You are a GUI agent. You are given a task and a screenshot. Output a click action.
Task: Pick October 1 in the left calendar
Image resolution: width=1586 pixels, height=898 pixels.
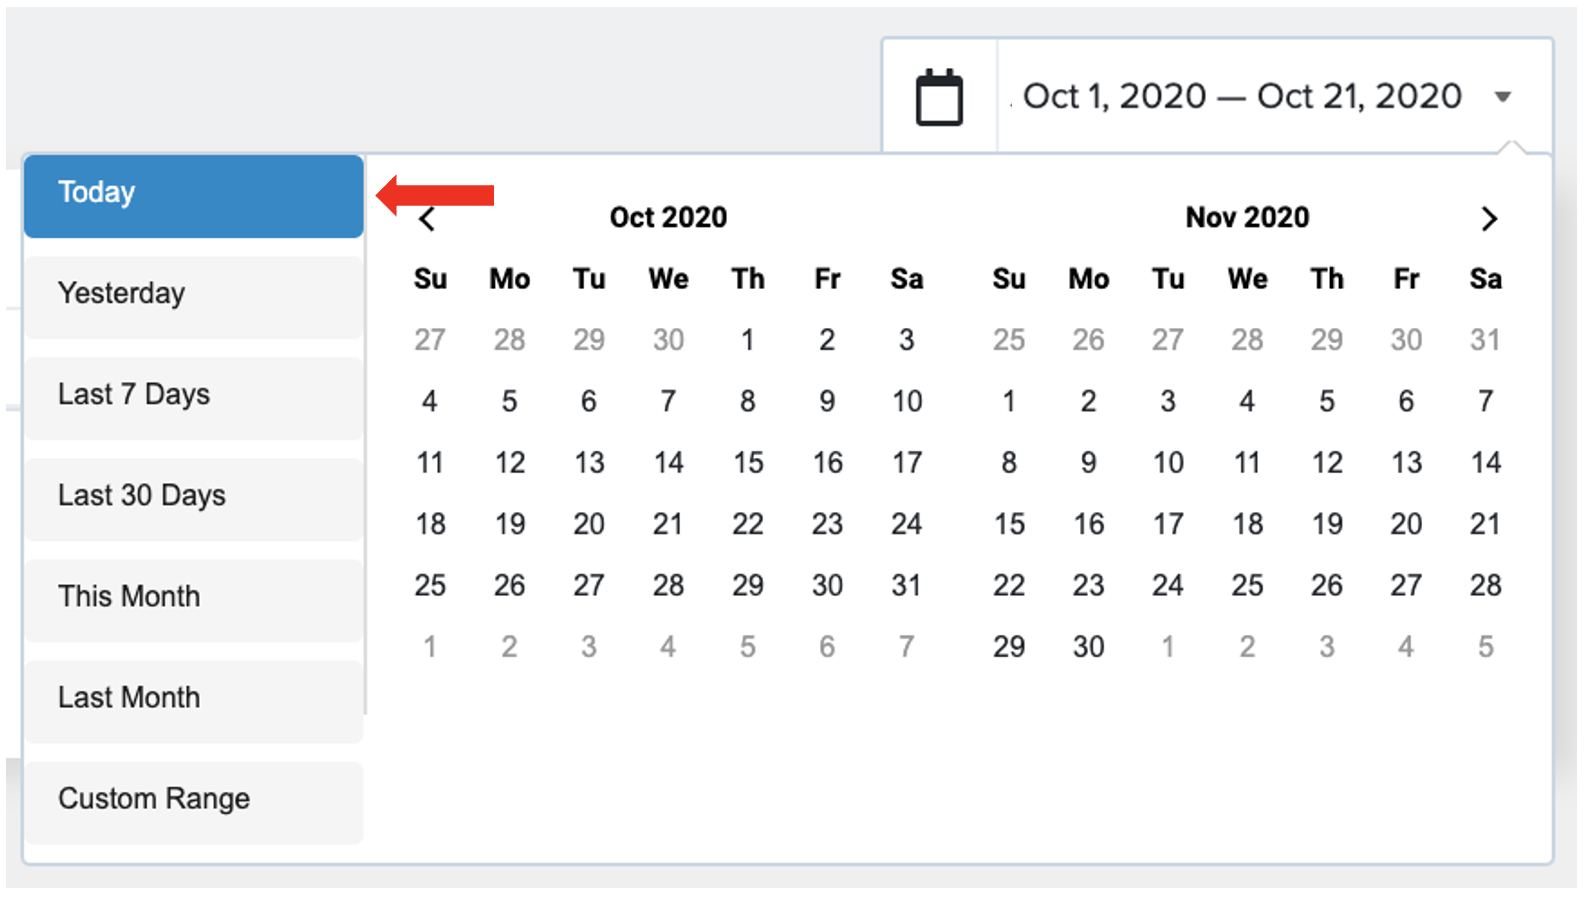[x=747, y=340]
